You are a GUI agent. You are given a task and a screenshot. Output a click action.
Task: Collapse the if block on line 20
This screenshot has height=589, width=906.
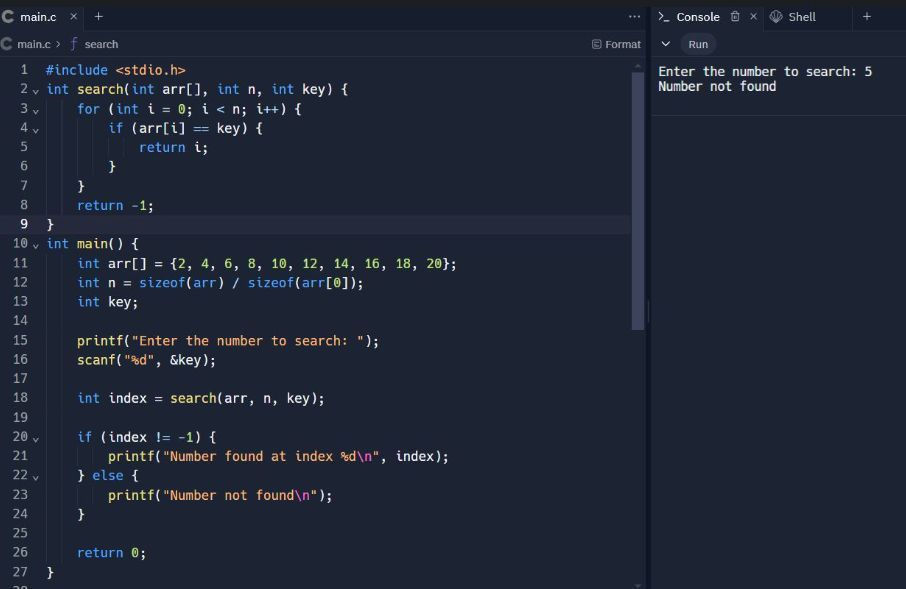(x=36, y=439)
